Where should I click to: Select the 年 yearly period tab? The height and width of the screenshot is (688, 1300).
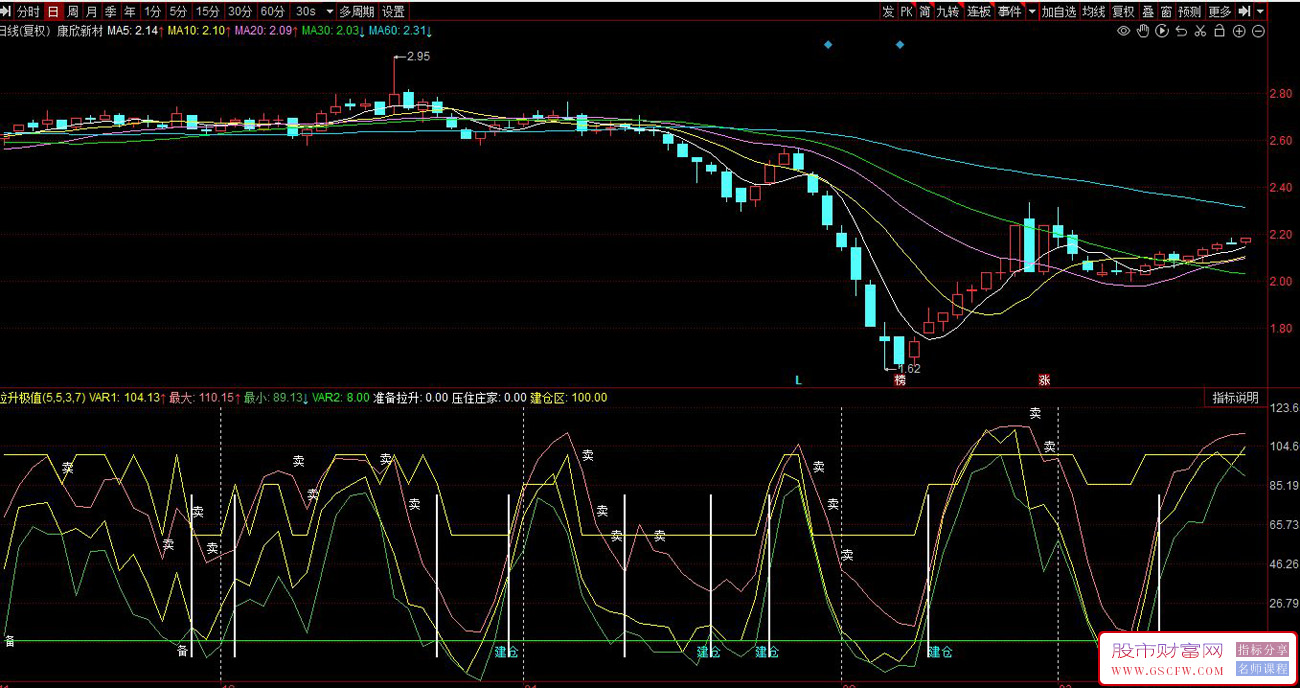pos(129,12)
